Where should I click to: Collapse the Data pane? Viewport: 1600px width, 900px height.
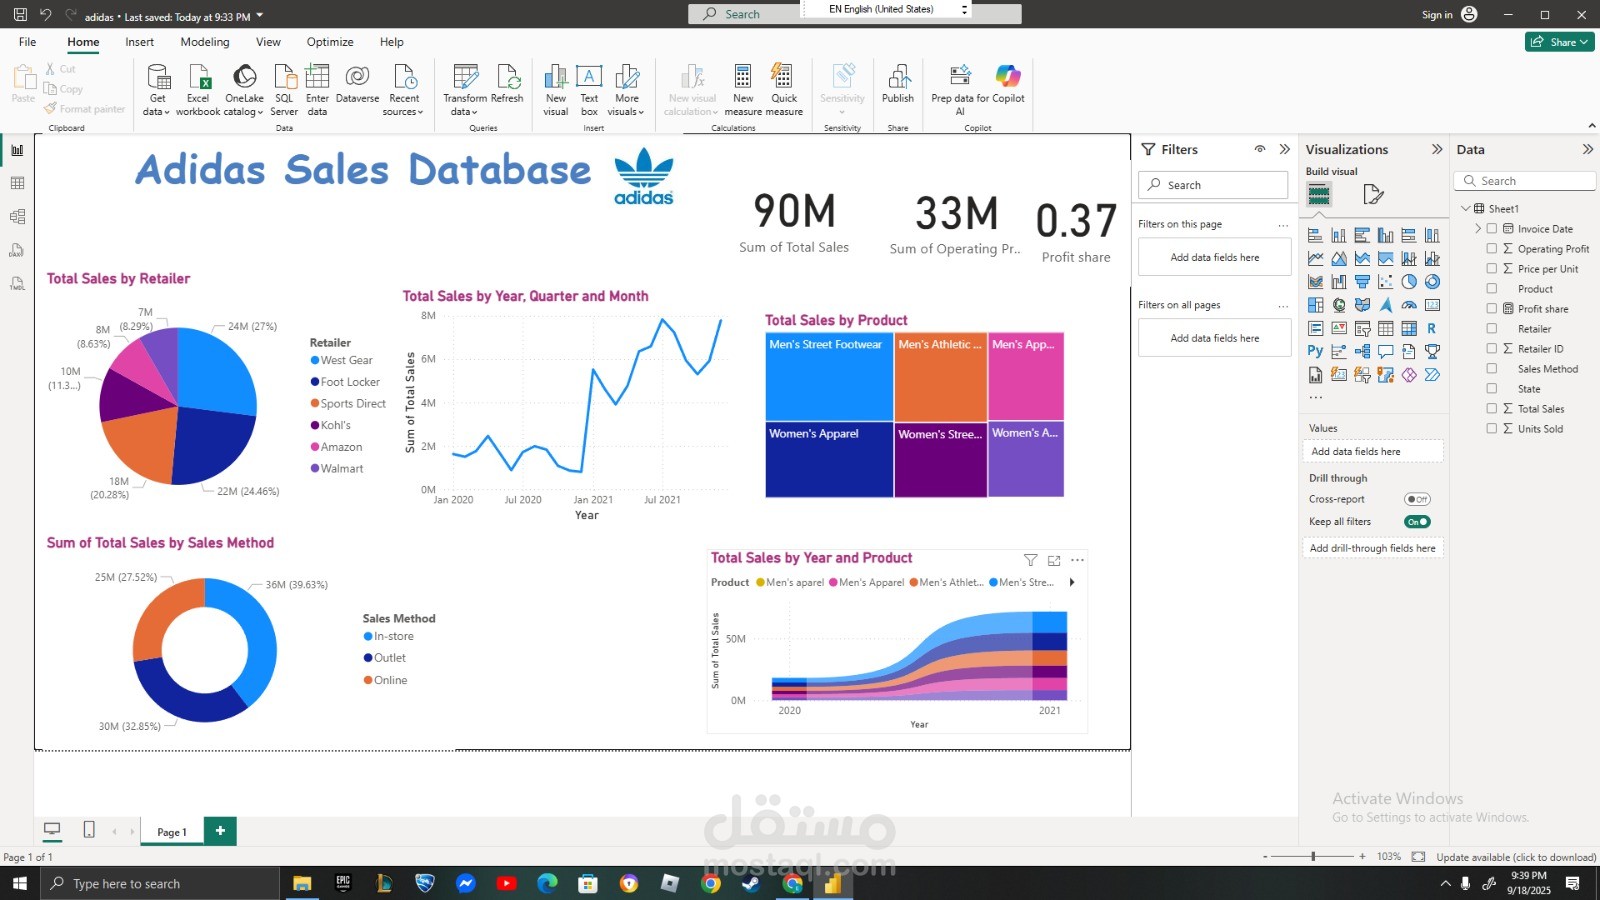coord(1587,149)
